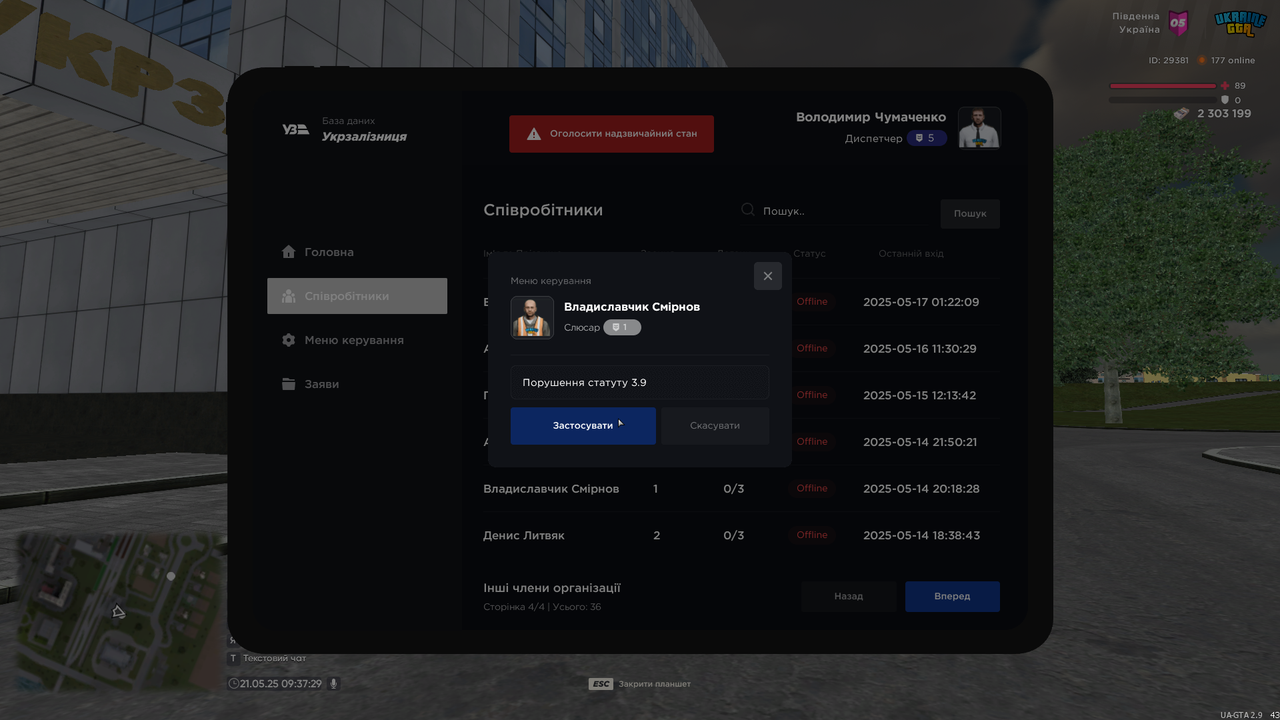This screenshot has height=720, width=1280.
Task: Click the timestamp 2025-05-17 01:22:09
Action: tap(921, 302)
